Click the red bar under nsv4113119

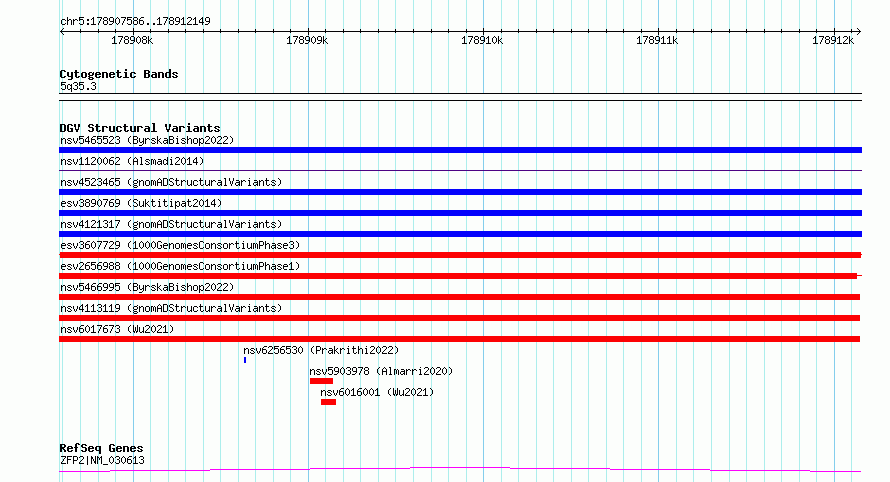[459, 318]
